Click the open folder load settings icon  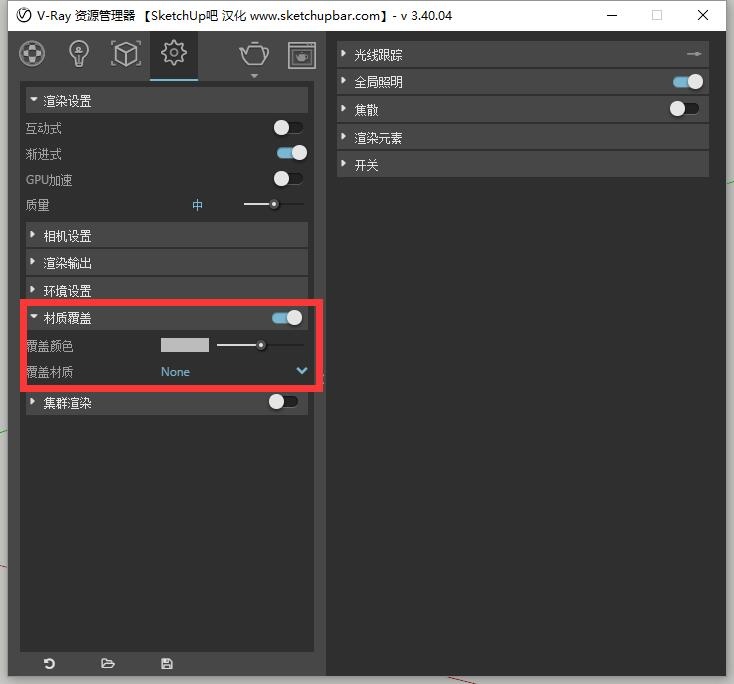pyautogui.click(x=108, y=663)
